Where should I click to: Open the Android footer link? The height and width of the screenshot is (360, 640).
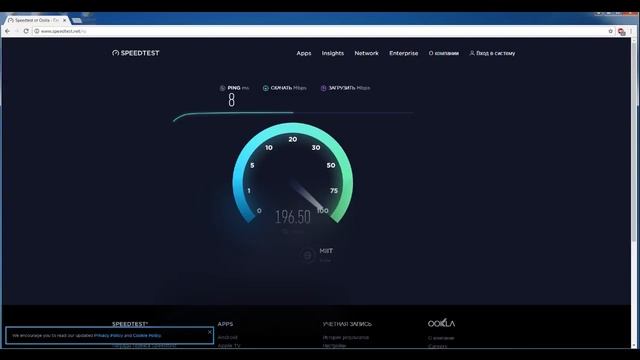[x=227, y=338]
